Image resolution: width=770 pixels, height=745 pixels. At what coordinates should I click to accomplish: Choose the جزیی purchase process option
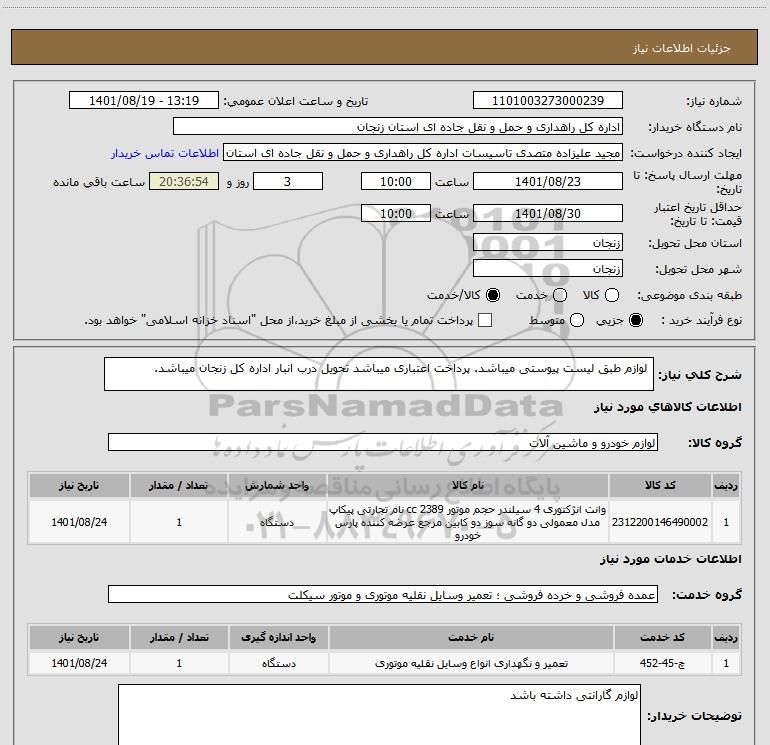pos(636,320)
